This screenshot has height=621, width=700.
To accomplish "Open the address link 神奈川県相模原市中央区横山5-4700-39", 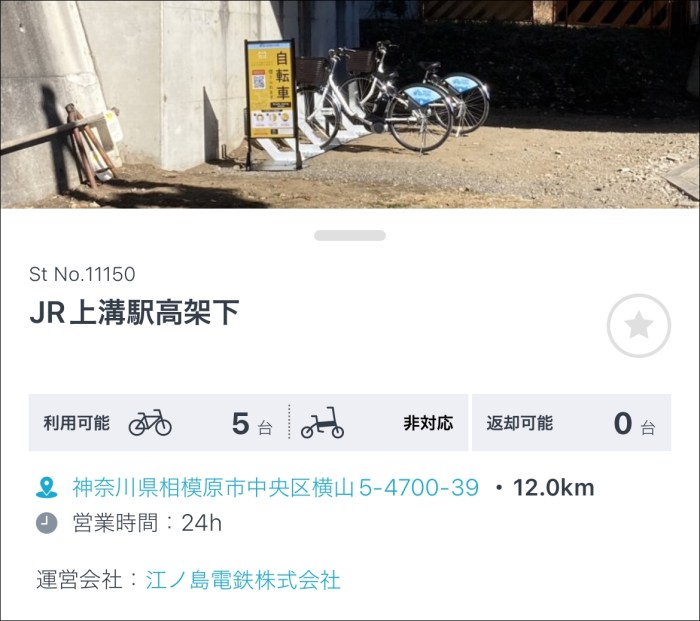I will click(276, 488).
